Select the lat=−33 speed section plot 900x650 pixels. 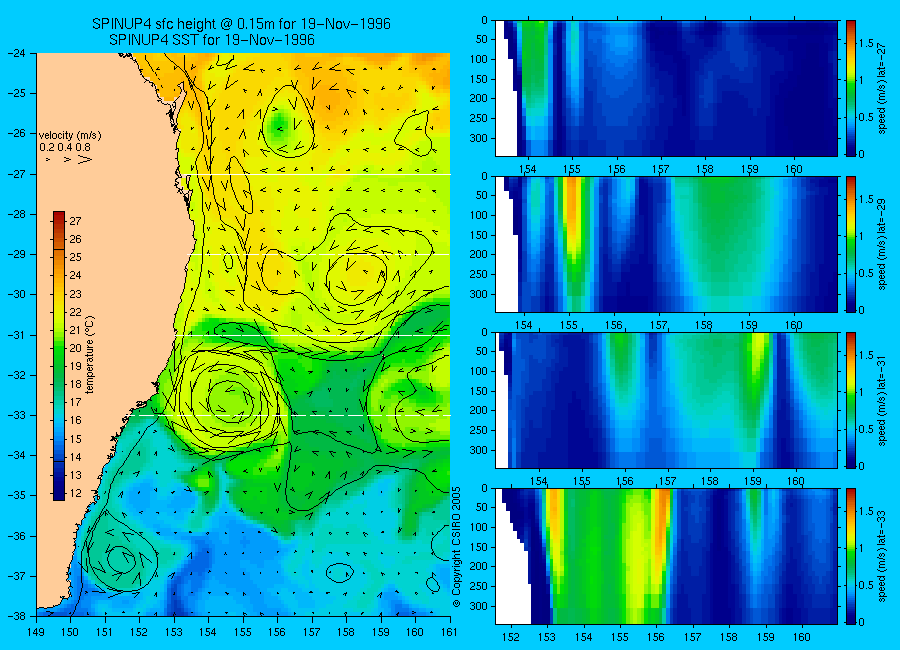tap(666, 556)
